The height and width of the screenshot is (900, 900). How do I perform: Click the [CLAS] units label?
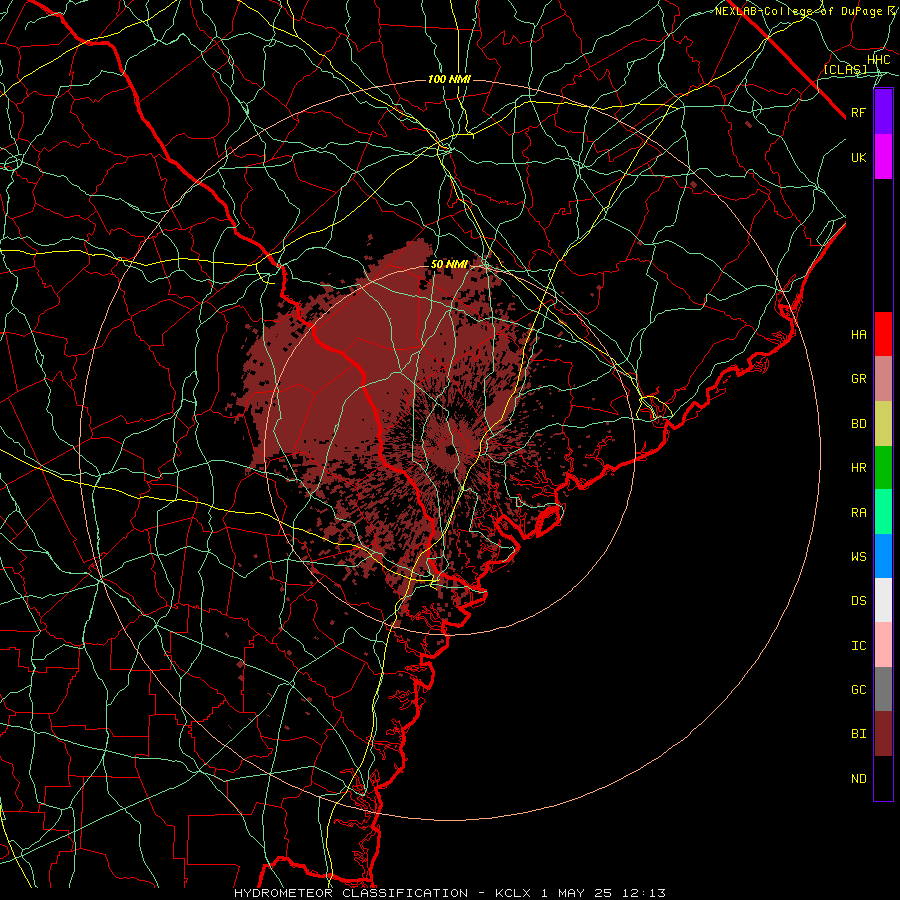point(845,70)
